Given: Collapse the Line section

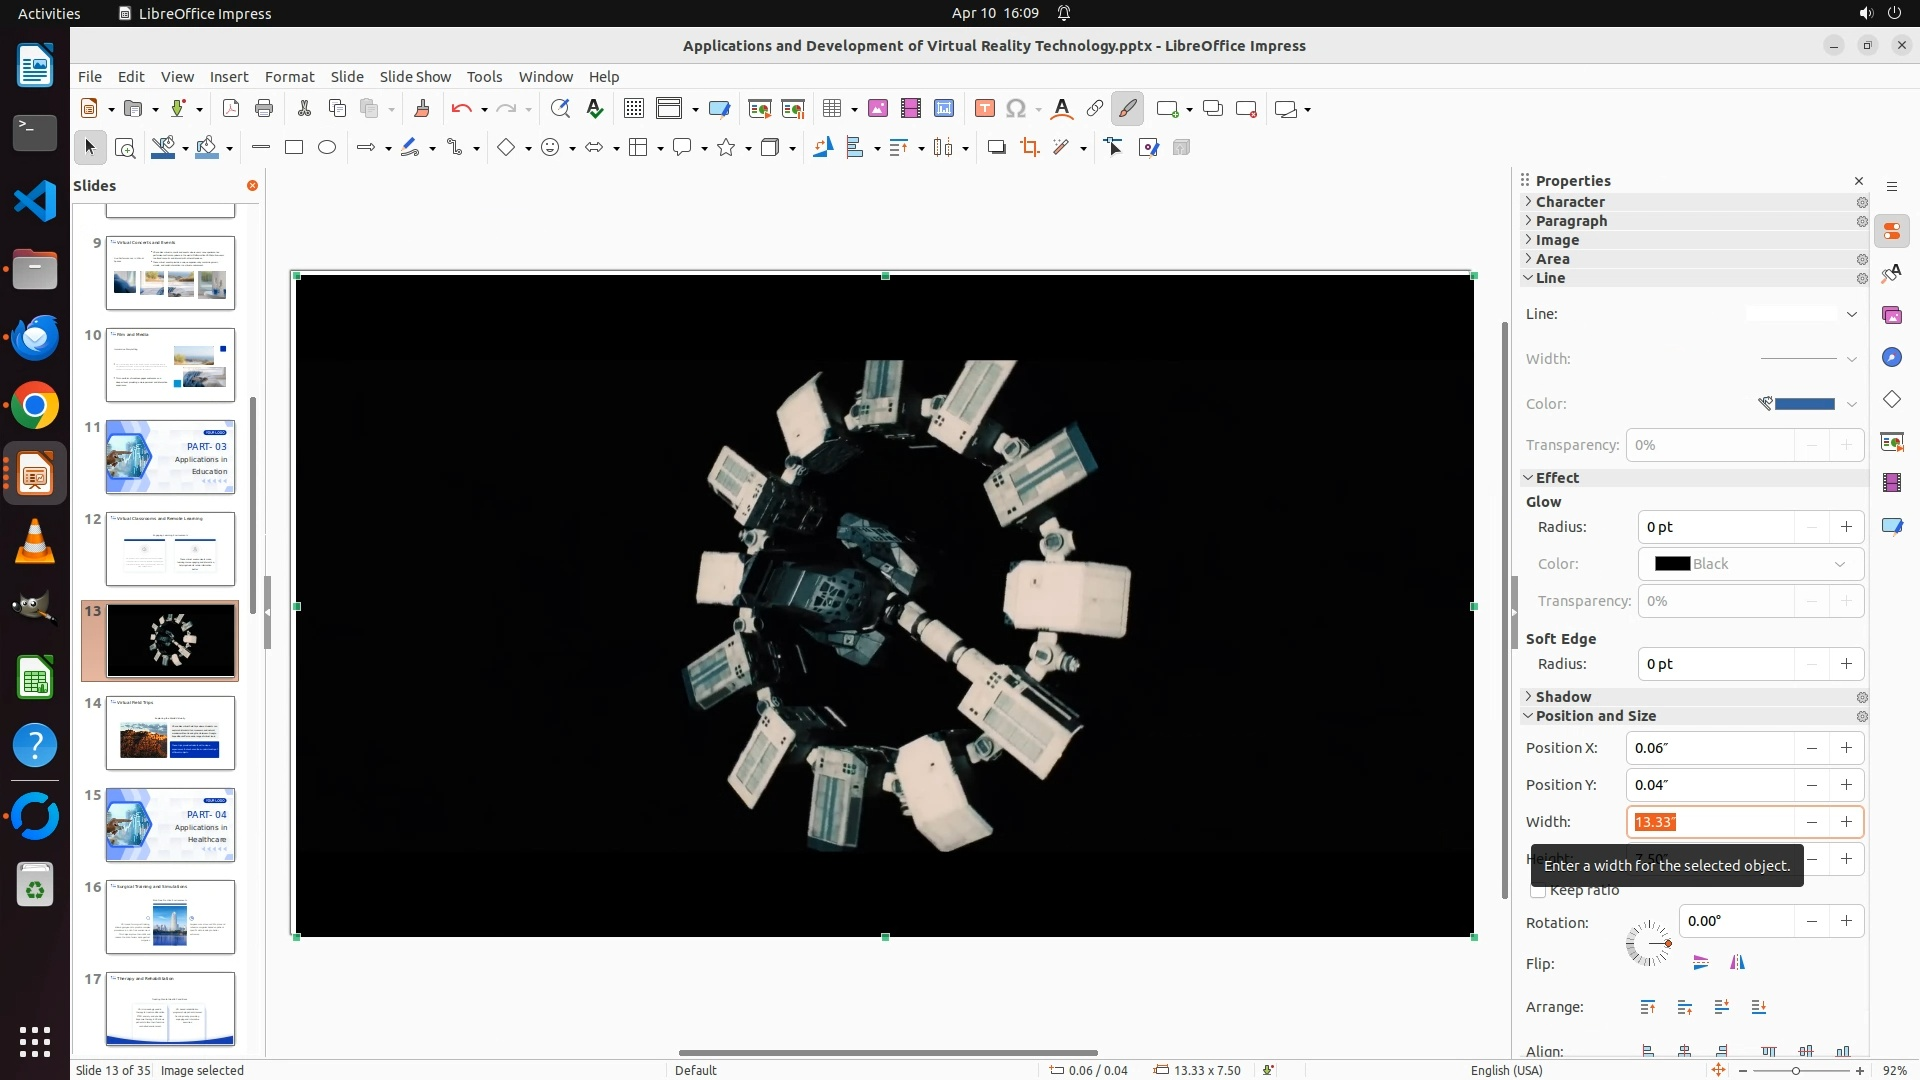Looking at the screenshot, I should (1550, 278).
